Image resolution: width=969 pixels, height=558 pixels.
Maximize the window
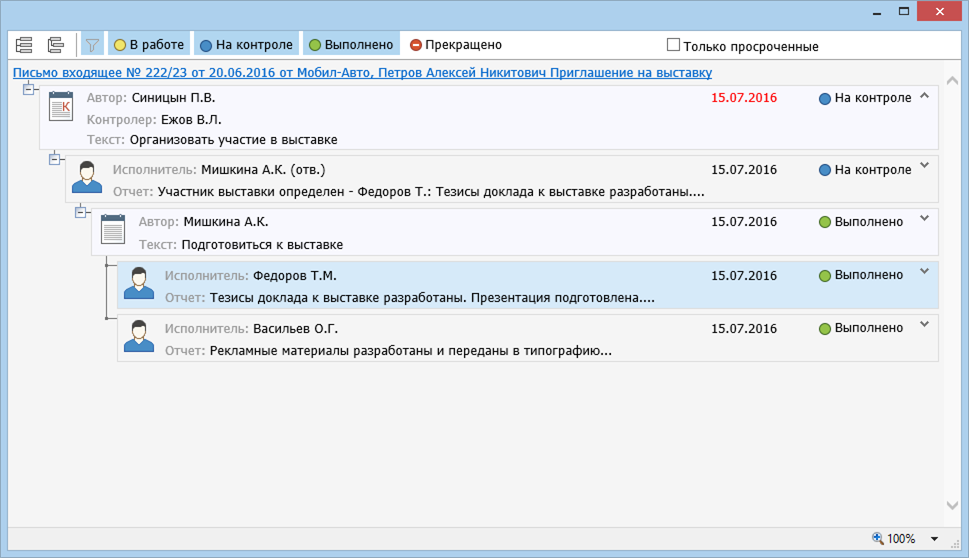point(903,11)
